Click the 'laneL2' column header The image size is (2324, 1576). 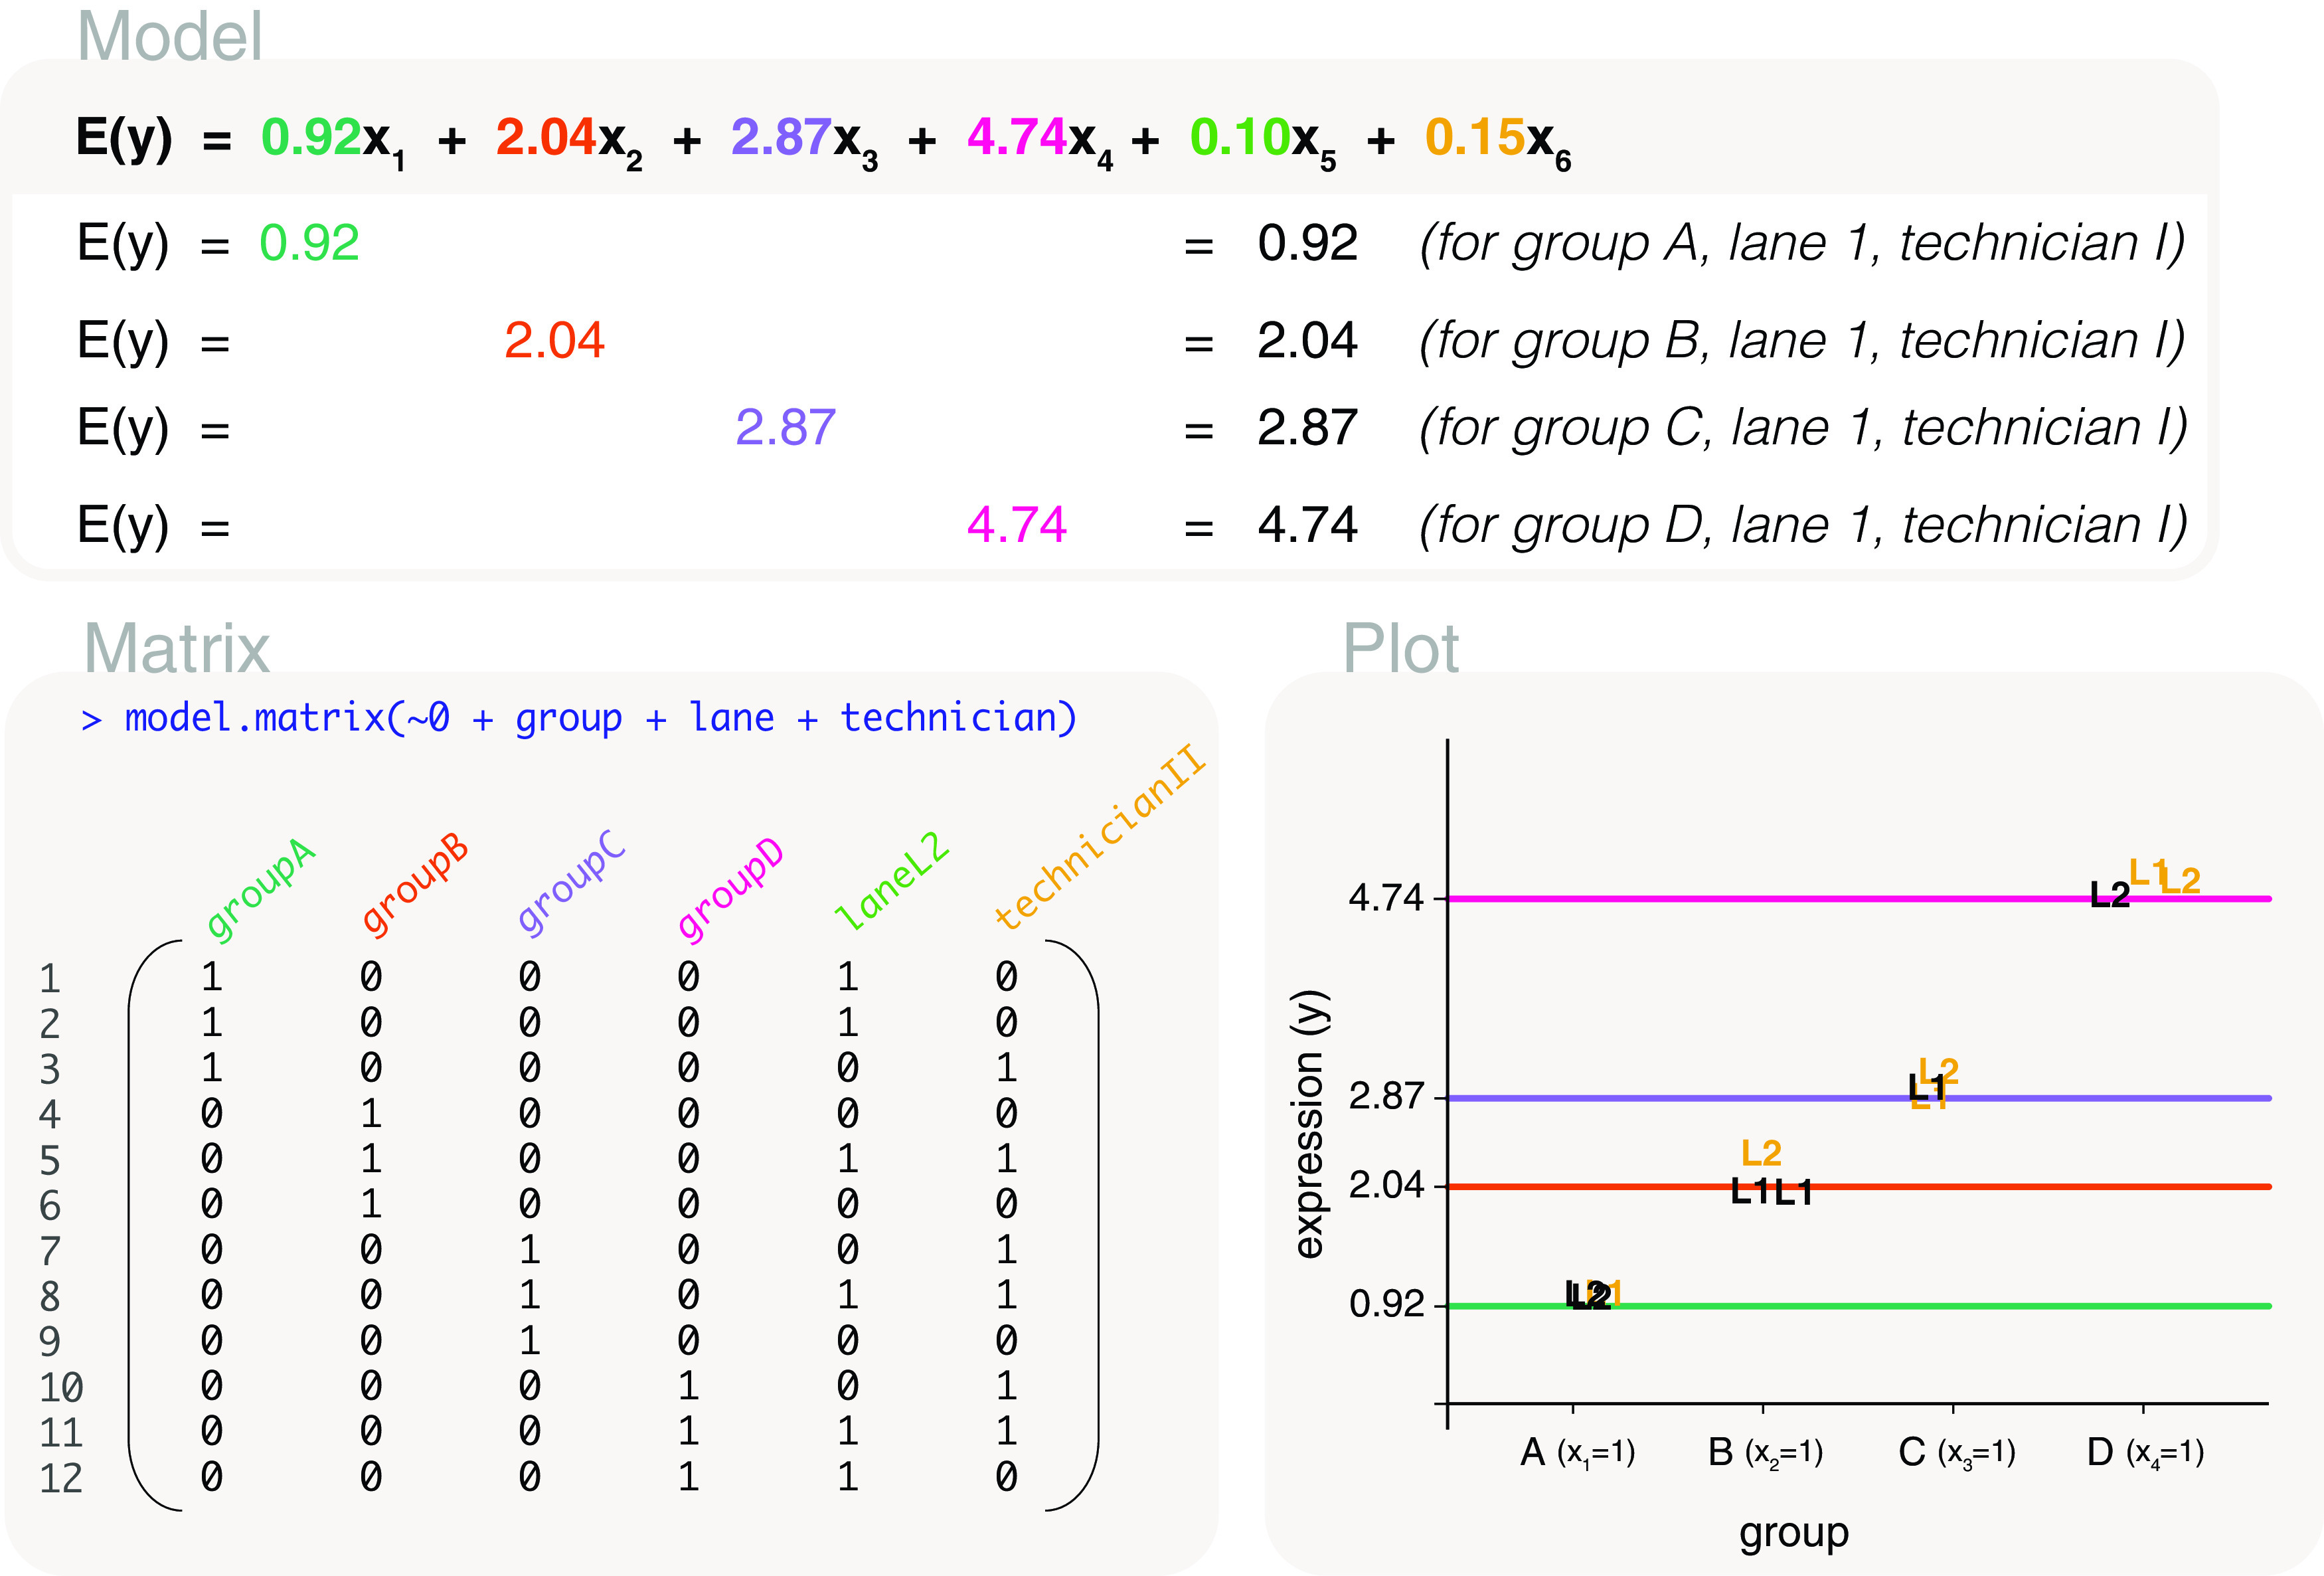pos(892,881)
